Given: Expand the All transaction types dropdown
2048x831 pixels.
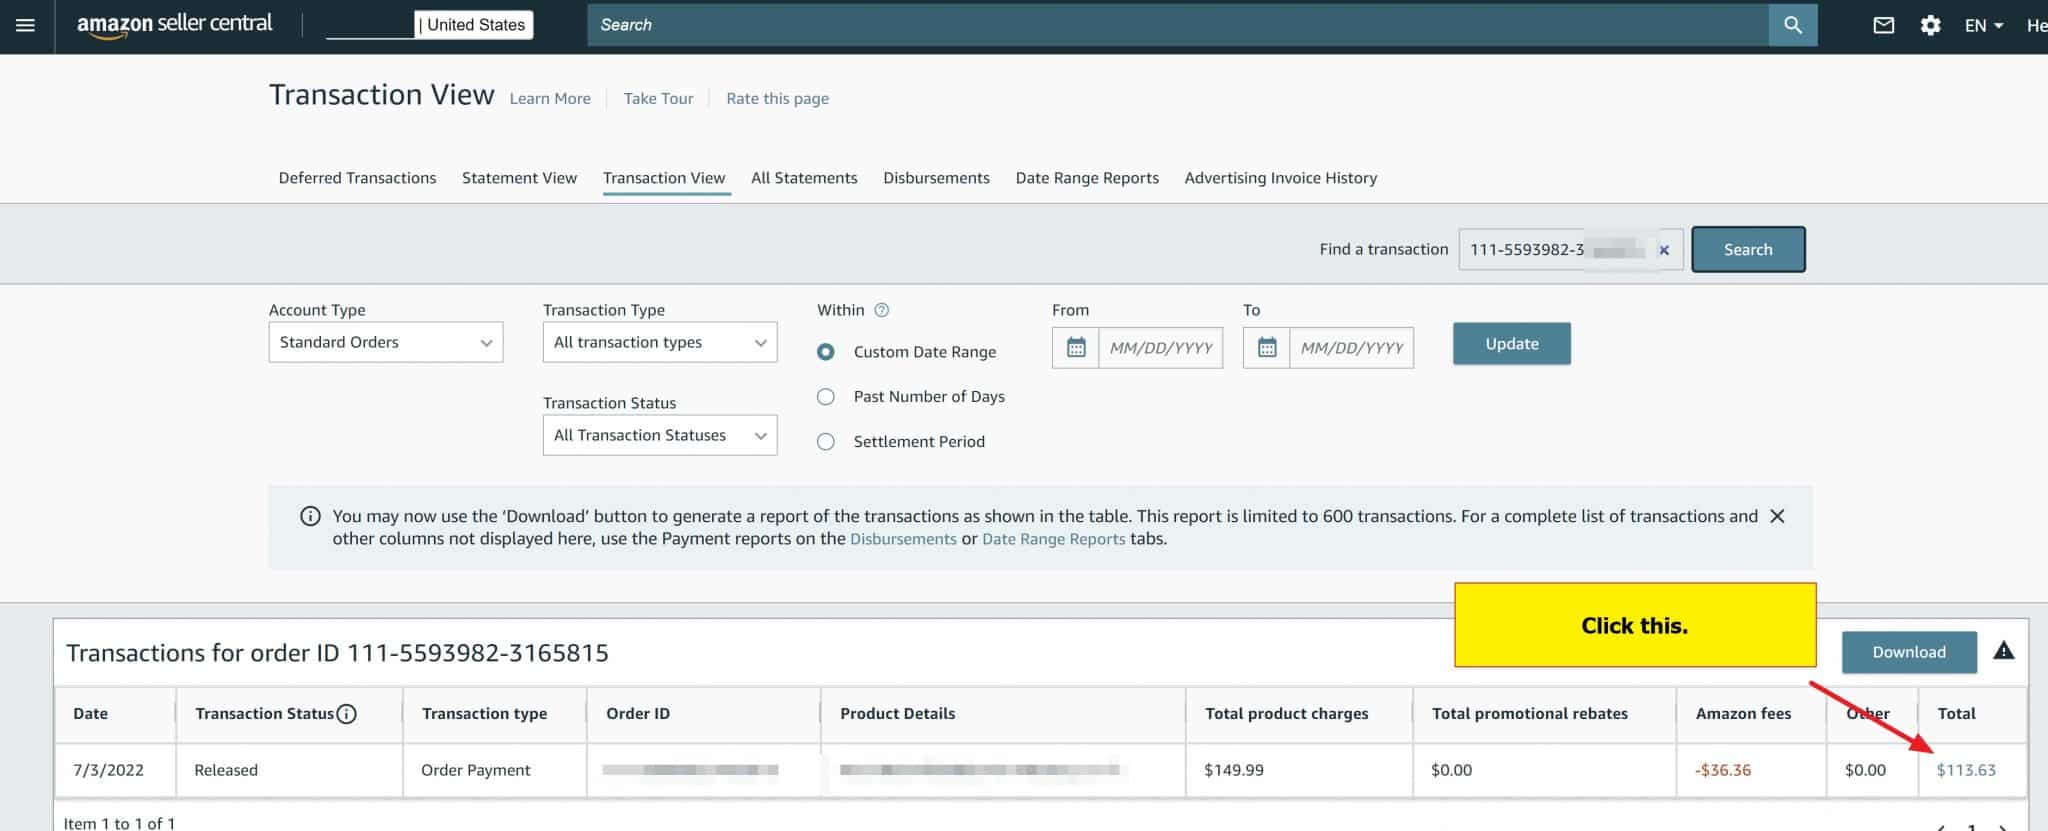Looking at the screenshot, I should [660, 342].
